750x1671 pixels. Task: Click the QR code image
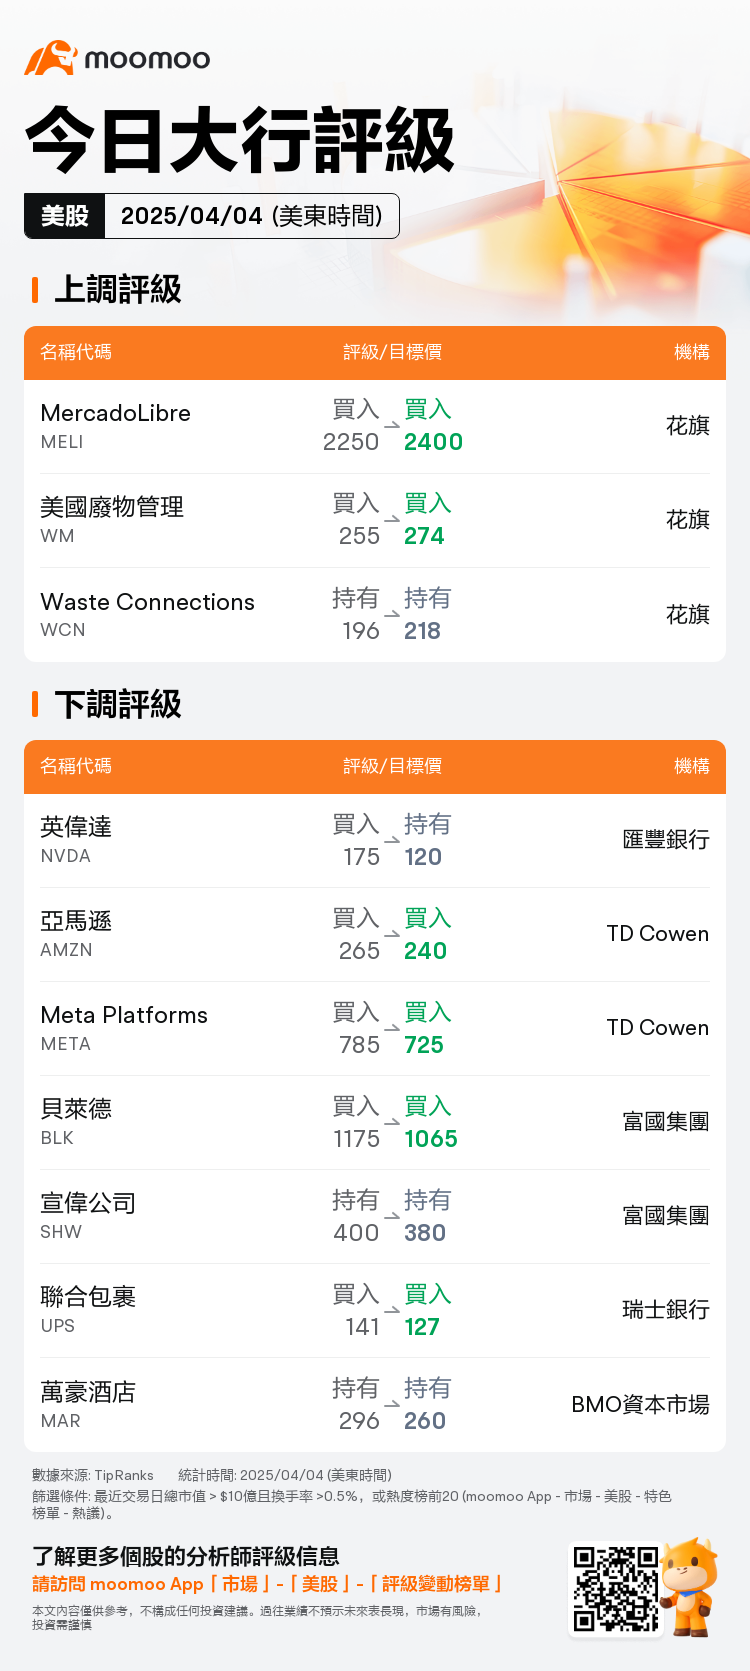[x=615, y=1589]
